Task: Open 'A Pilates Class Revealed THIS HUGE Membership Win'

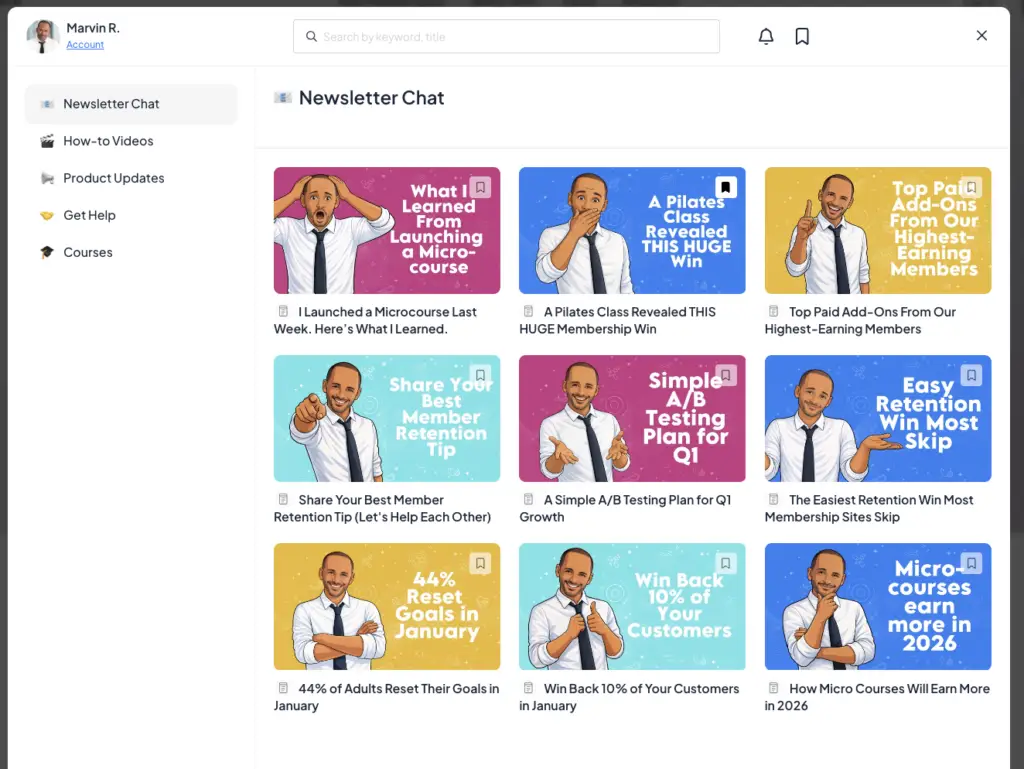Action: click(x=618, y=321)
